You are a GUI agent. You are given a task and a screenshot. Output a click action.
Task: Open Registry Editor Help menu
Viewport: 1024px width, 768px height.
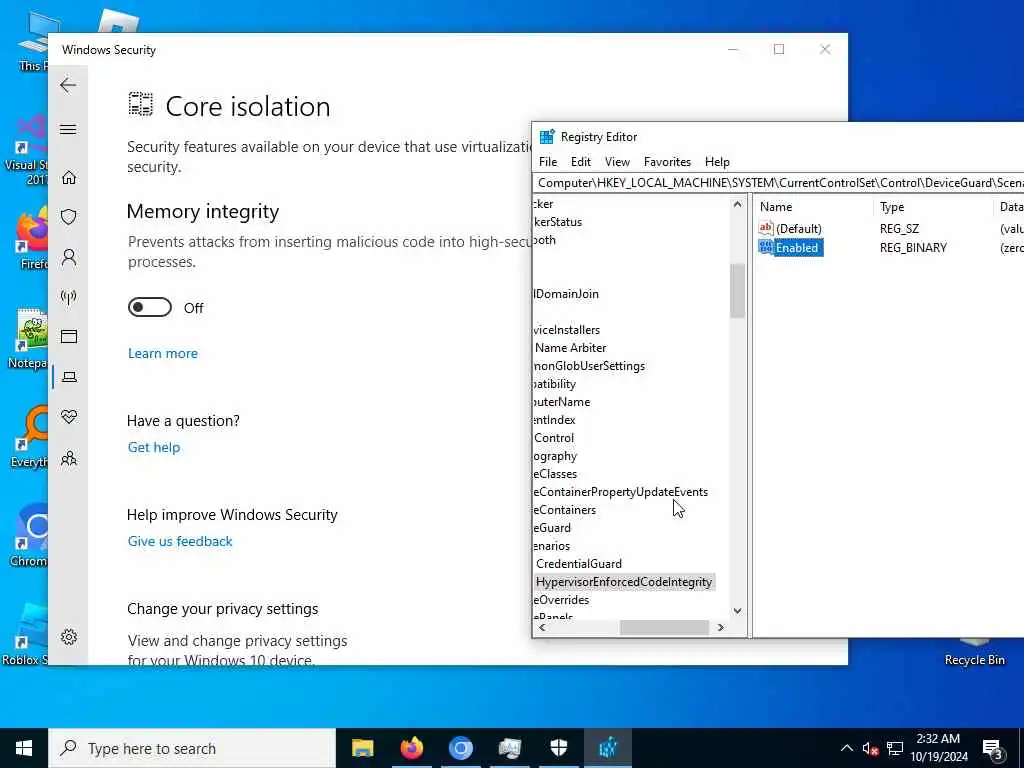(x=717, y=162)
